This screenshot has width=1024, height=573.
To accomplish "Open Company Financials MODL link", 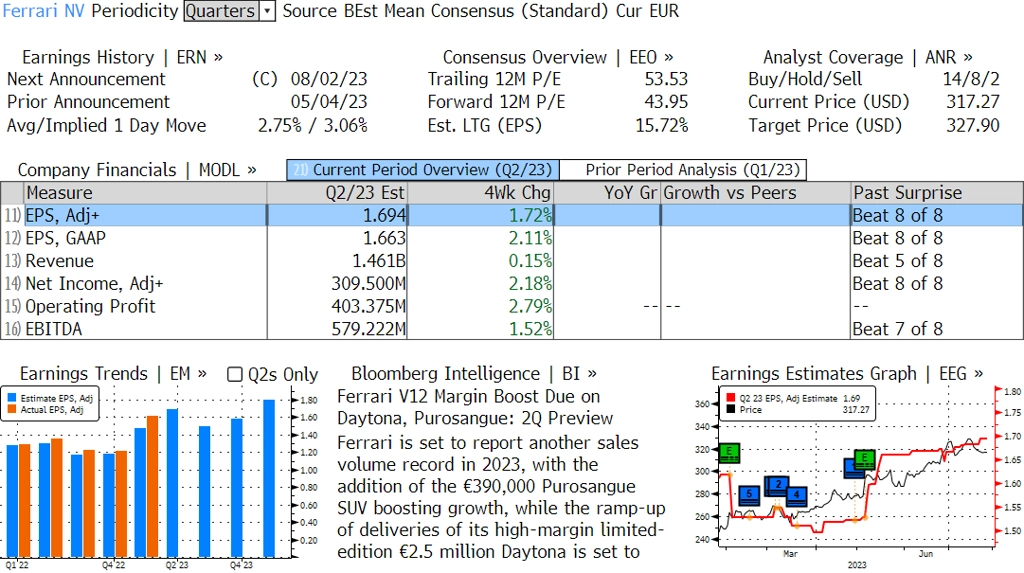I will coord(137,170).
